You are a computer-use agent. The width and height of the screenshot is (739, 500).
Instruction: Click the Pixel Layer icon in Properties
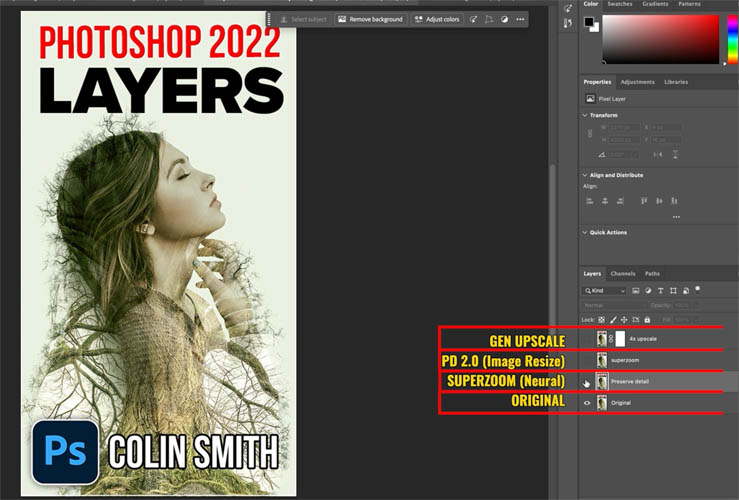[590, 98]
